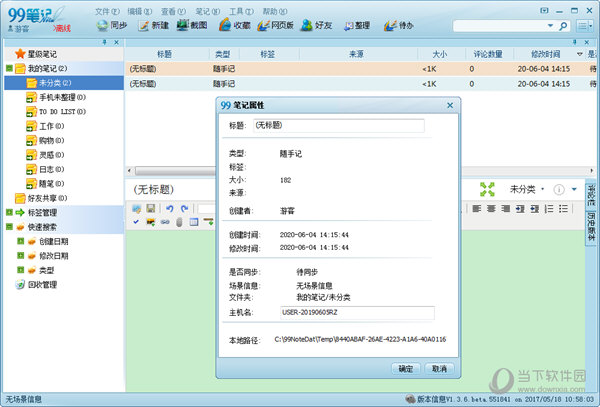Open the 文件 menu

107,11
